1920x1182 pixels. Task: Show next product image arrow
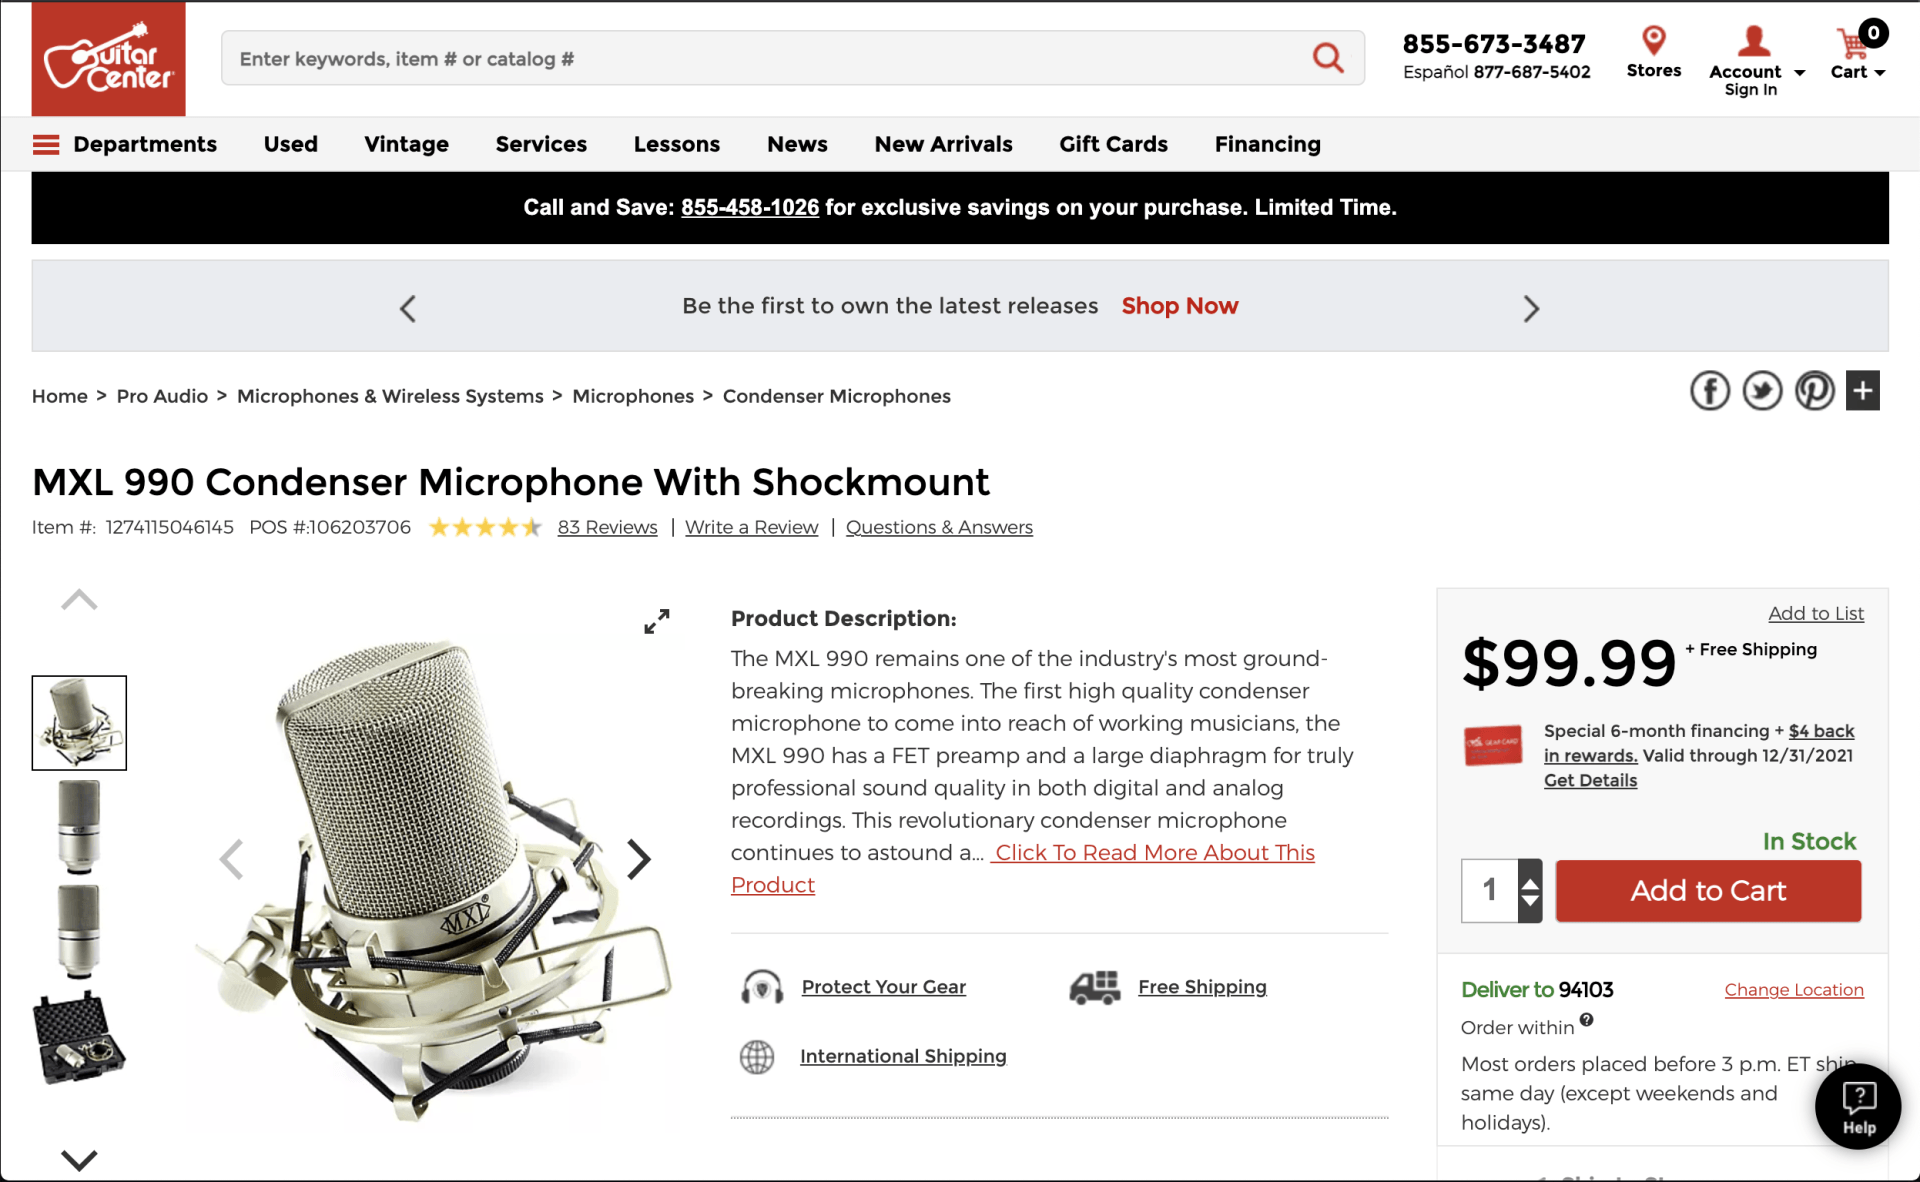[638, 859]
